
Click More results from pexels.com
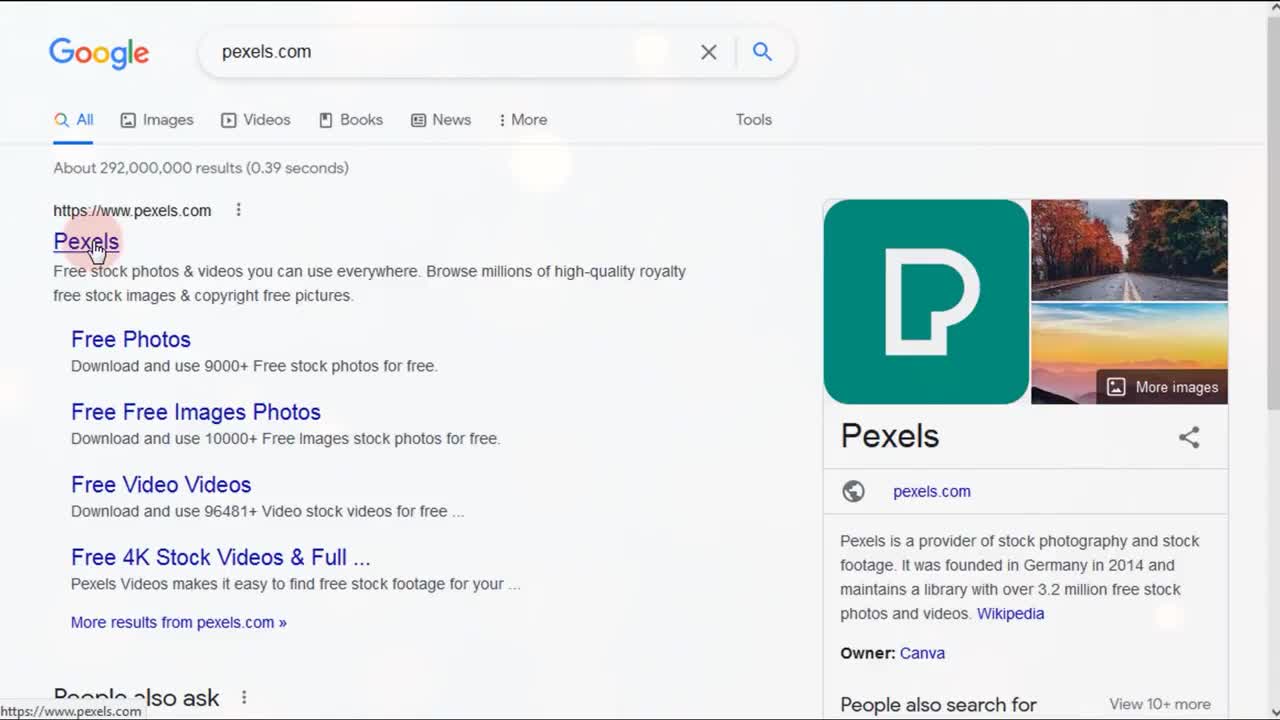tap(179, 622)
